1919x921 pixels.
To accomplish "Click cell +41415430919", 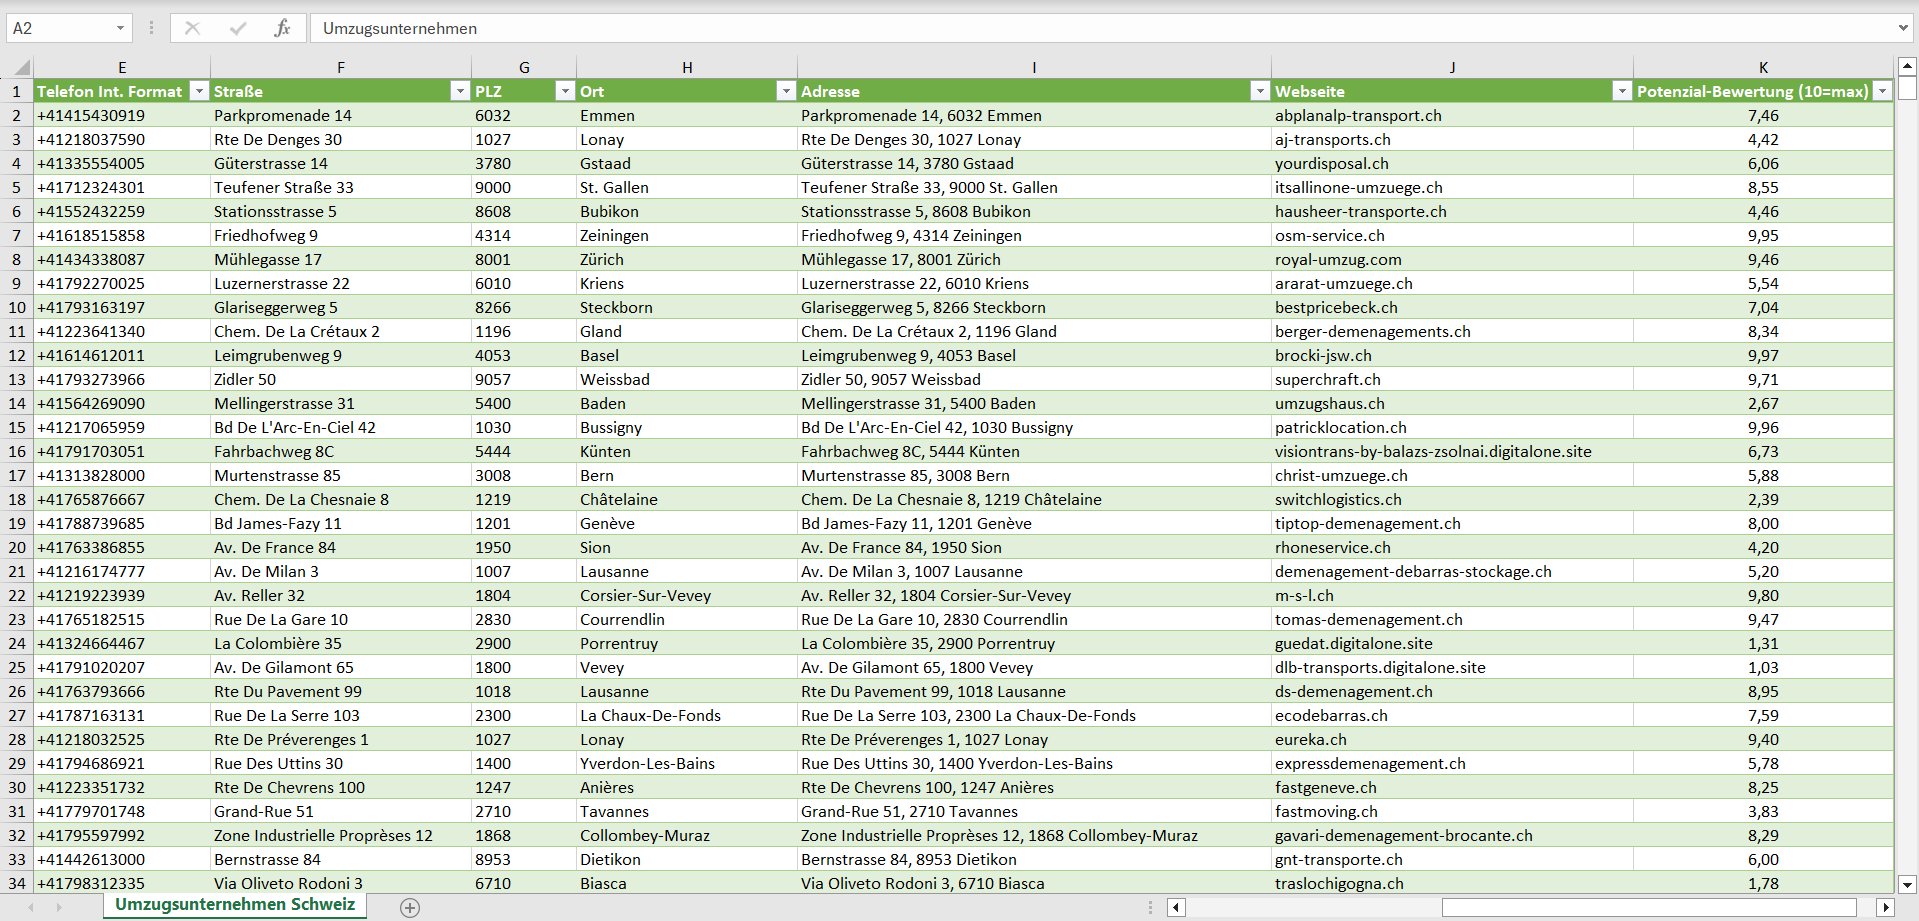I will coord(122,115).
